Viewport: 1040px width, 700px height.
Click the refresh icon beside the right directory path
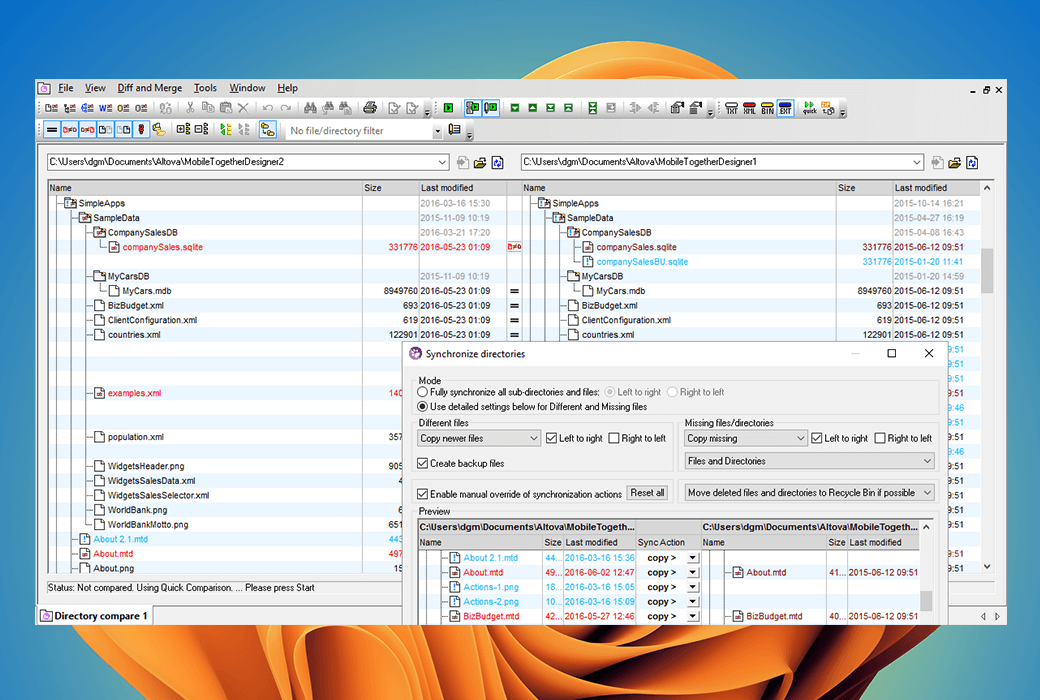[972, 163]
